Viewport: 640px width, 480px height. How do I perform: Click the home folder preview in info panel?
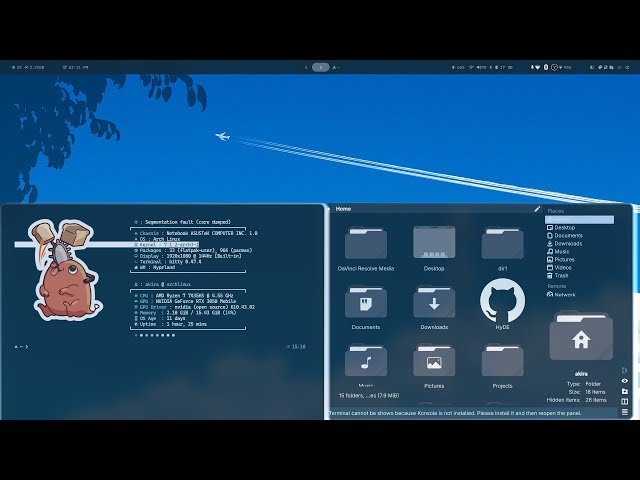pos(581,336)
